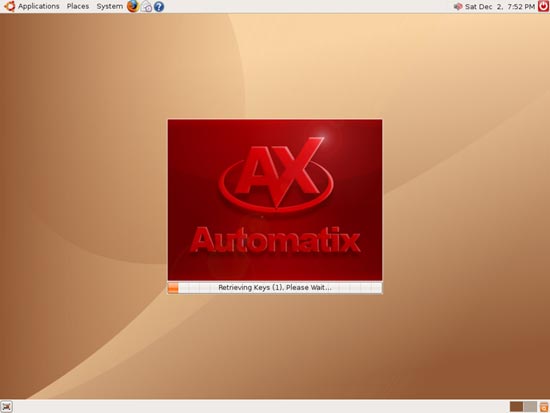Launch the Firefox web browser icon
This screenshot has height=413, width=550.
[133, 6]
